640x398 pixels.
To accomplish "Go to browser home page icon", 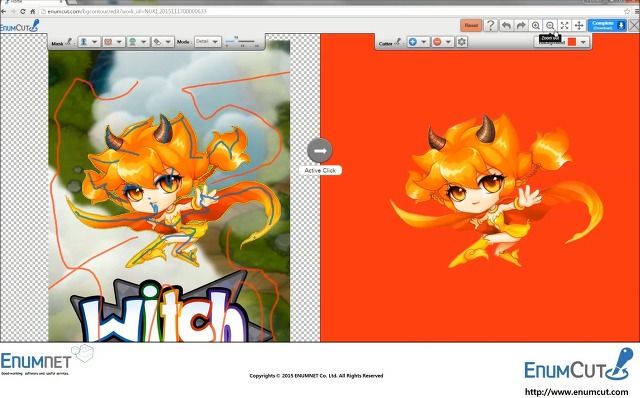I will [x=33, y=11].
